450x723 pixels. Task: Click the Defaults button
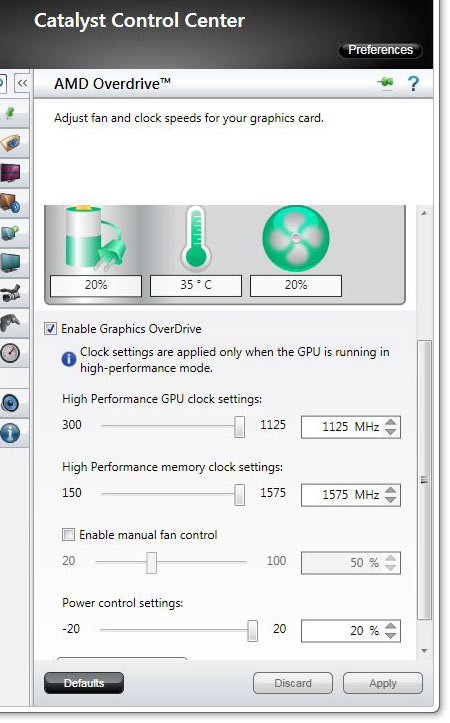(84, 683)
